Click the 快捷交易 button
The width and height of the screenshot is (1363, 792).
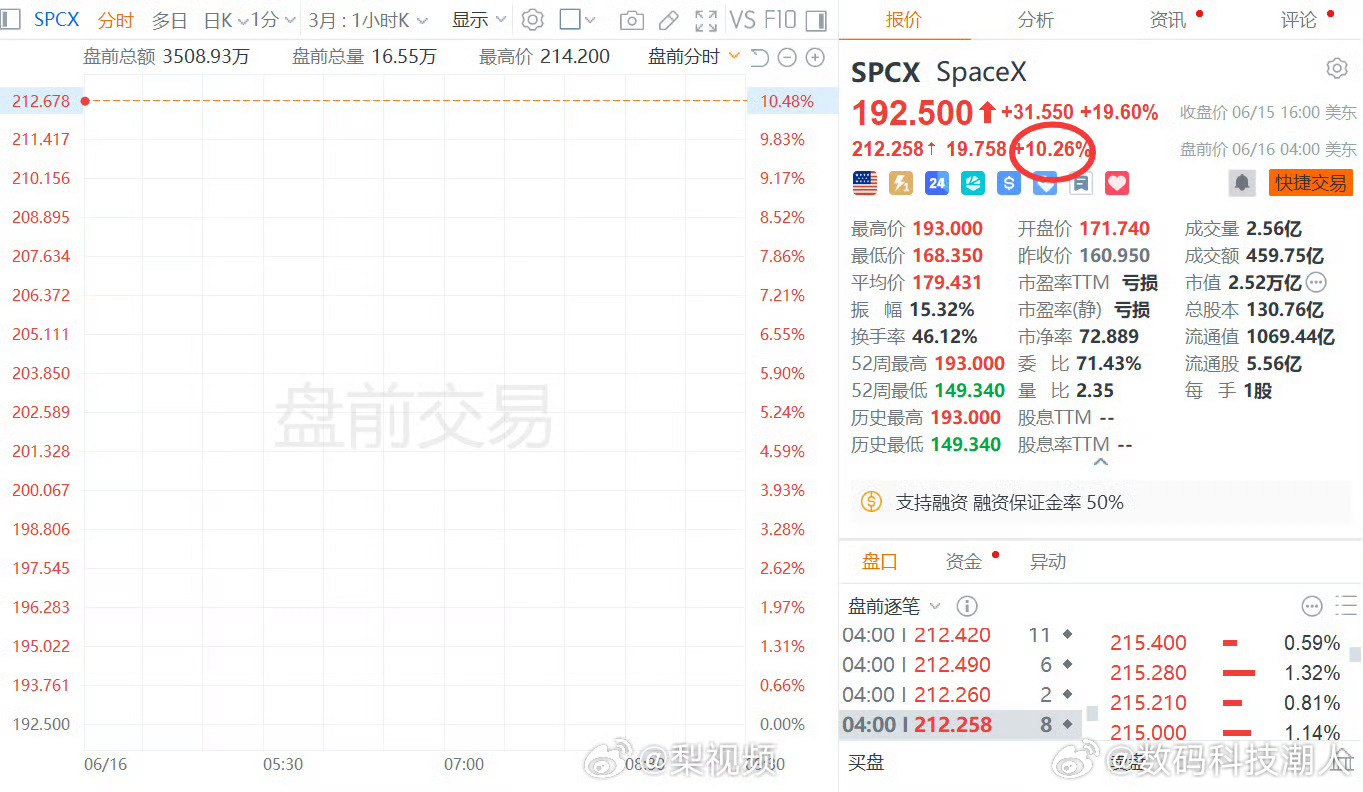pos(1311,183)
